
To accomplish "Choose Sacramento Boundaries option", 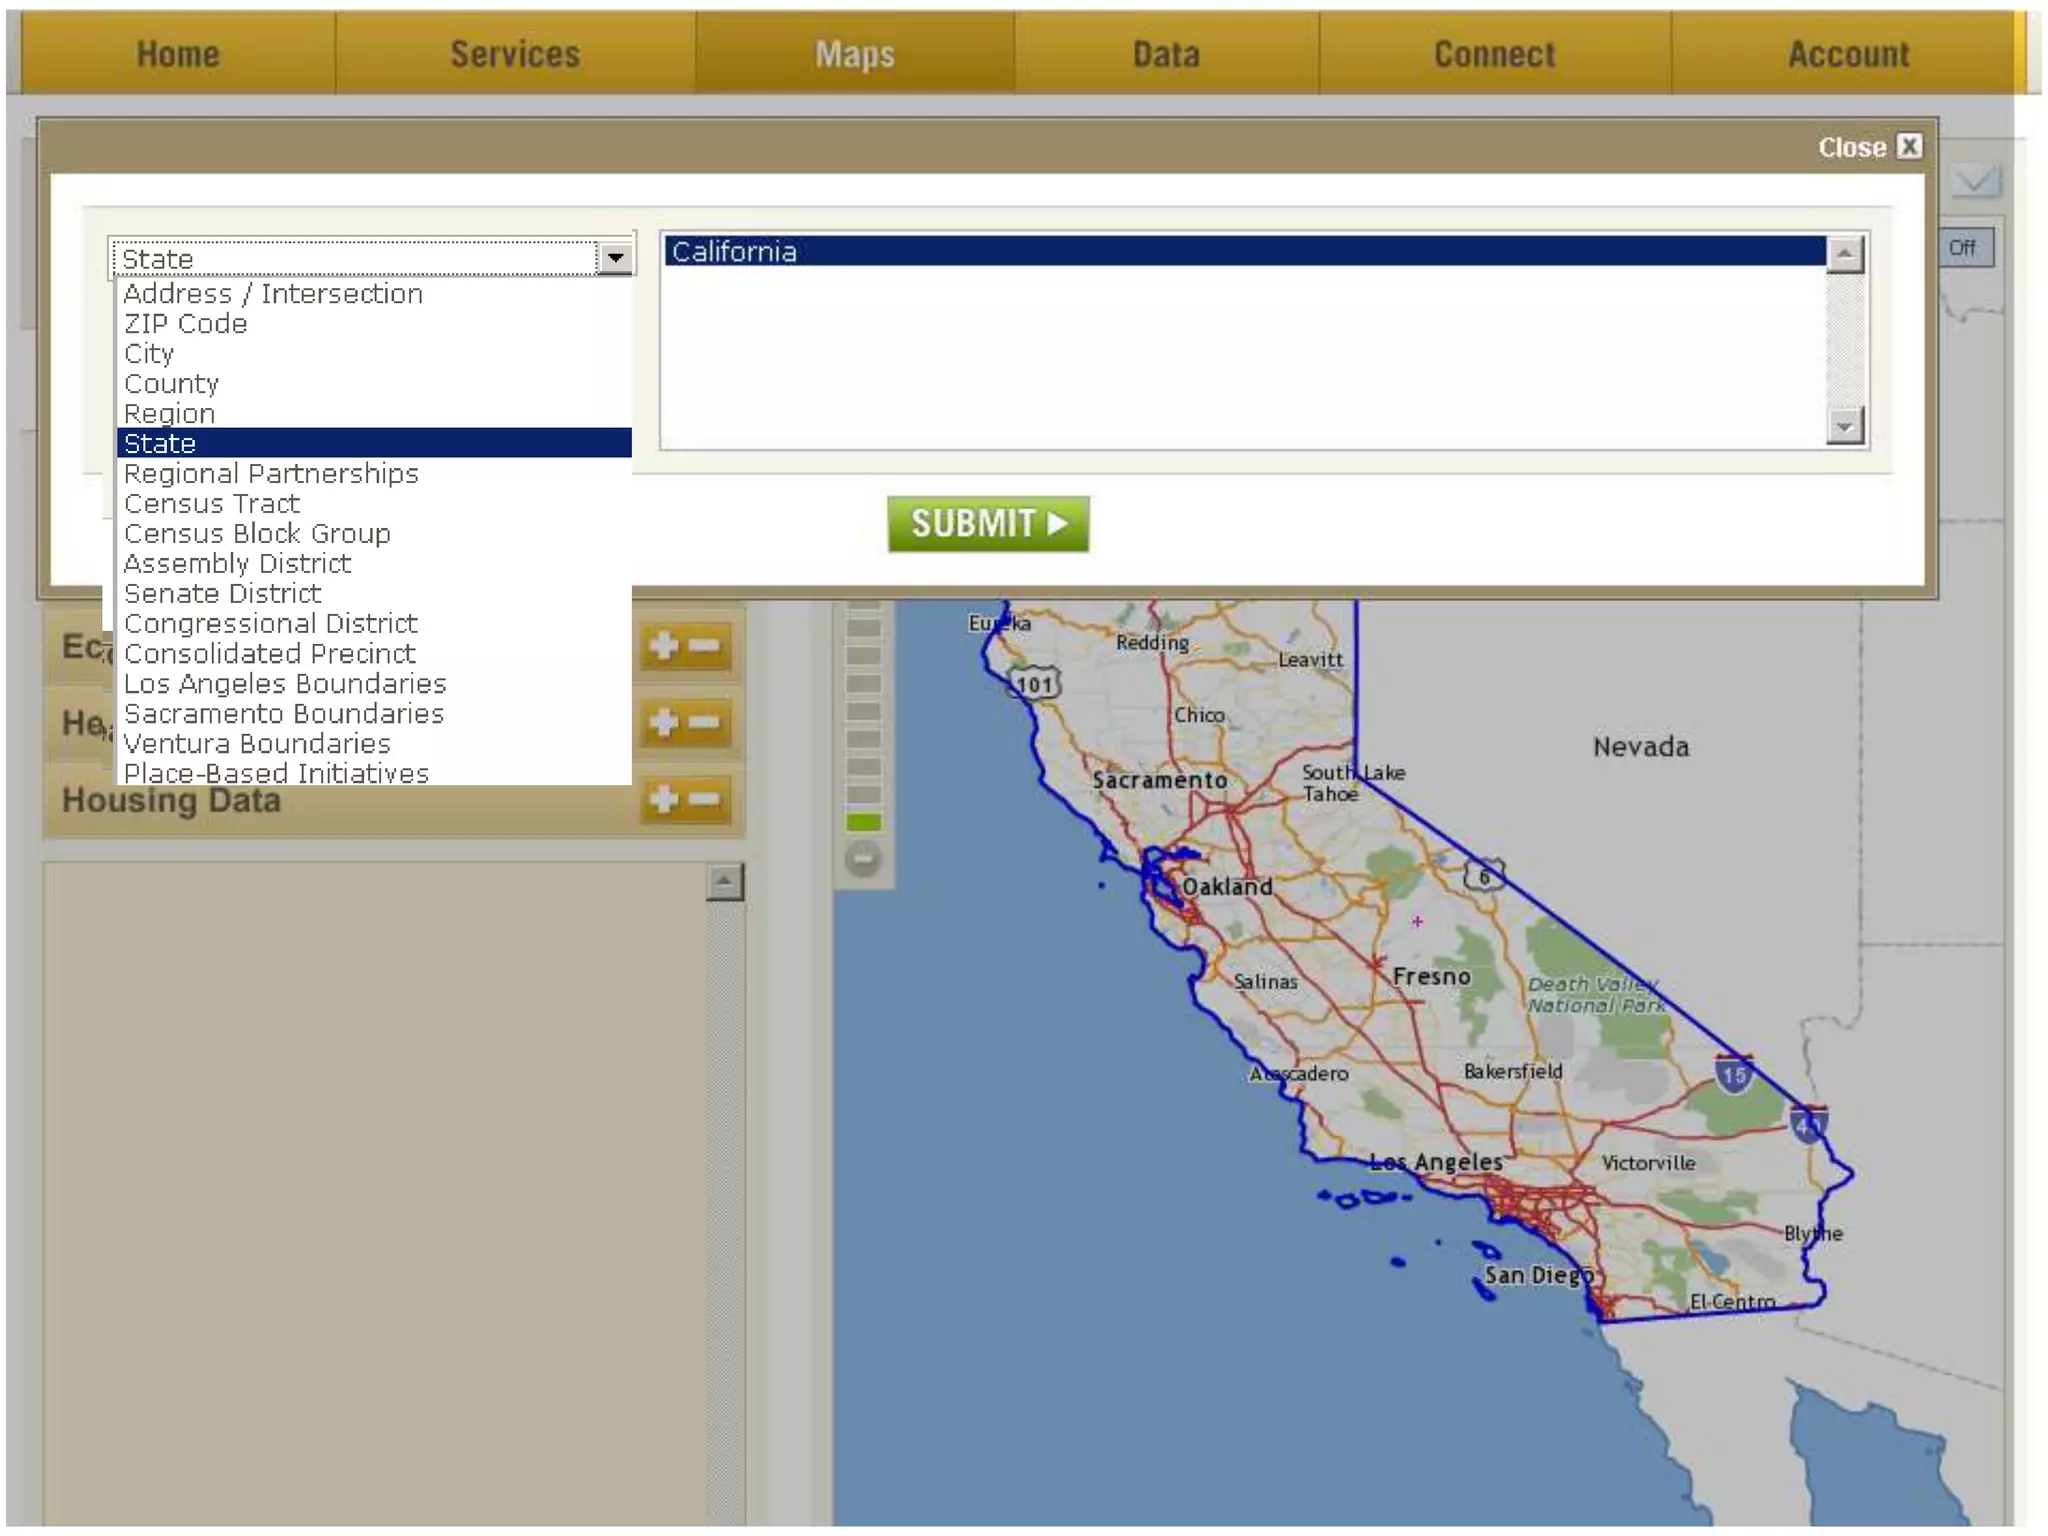I will (374, 714).
